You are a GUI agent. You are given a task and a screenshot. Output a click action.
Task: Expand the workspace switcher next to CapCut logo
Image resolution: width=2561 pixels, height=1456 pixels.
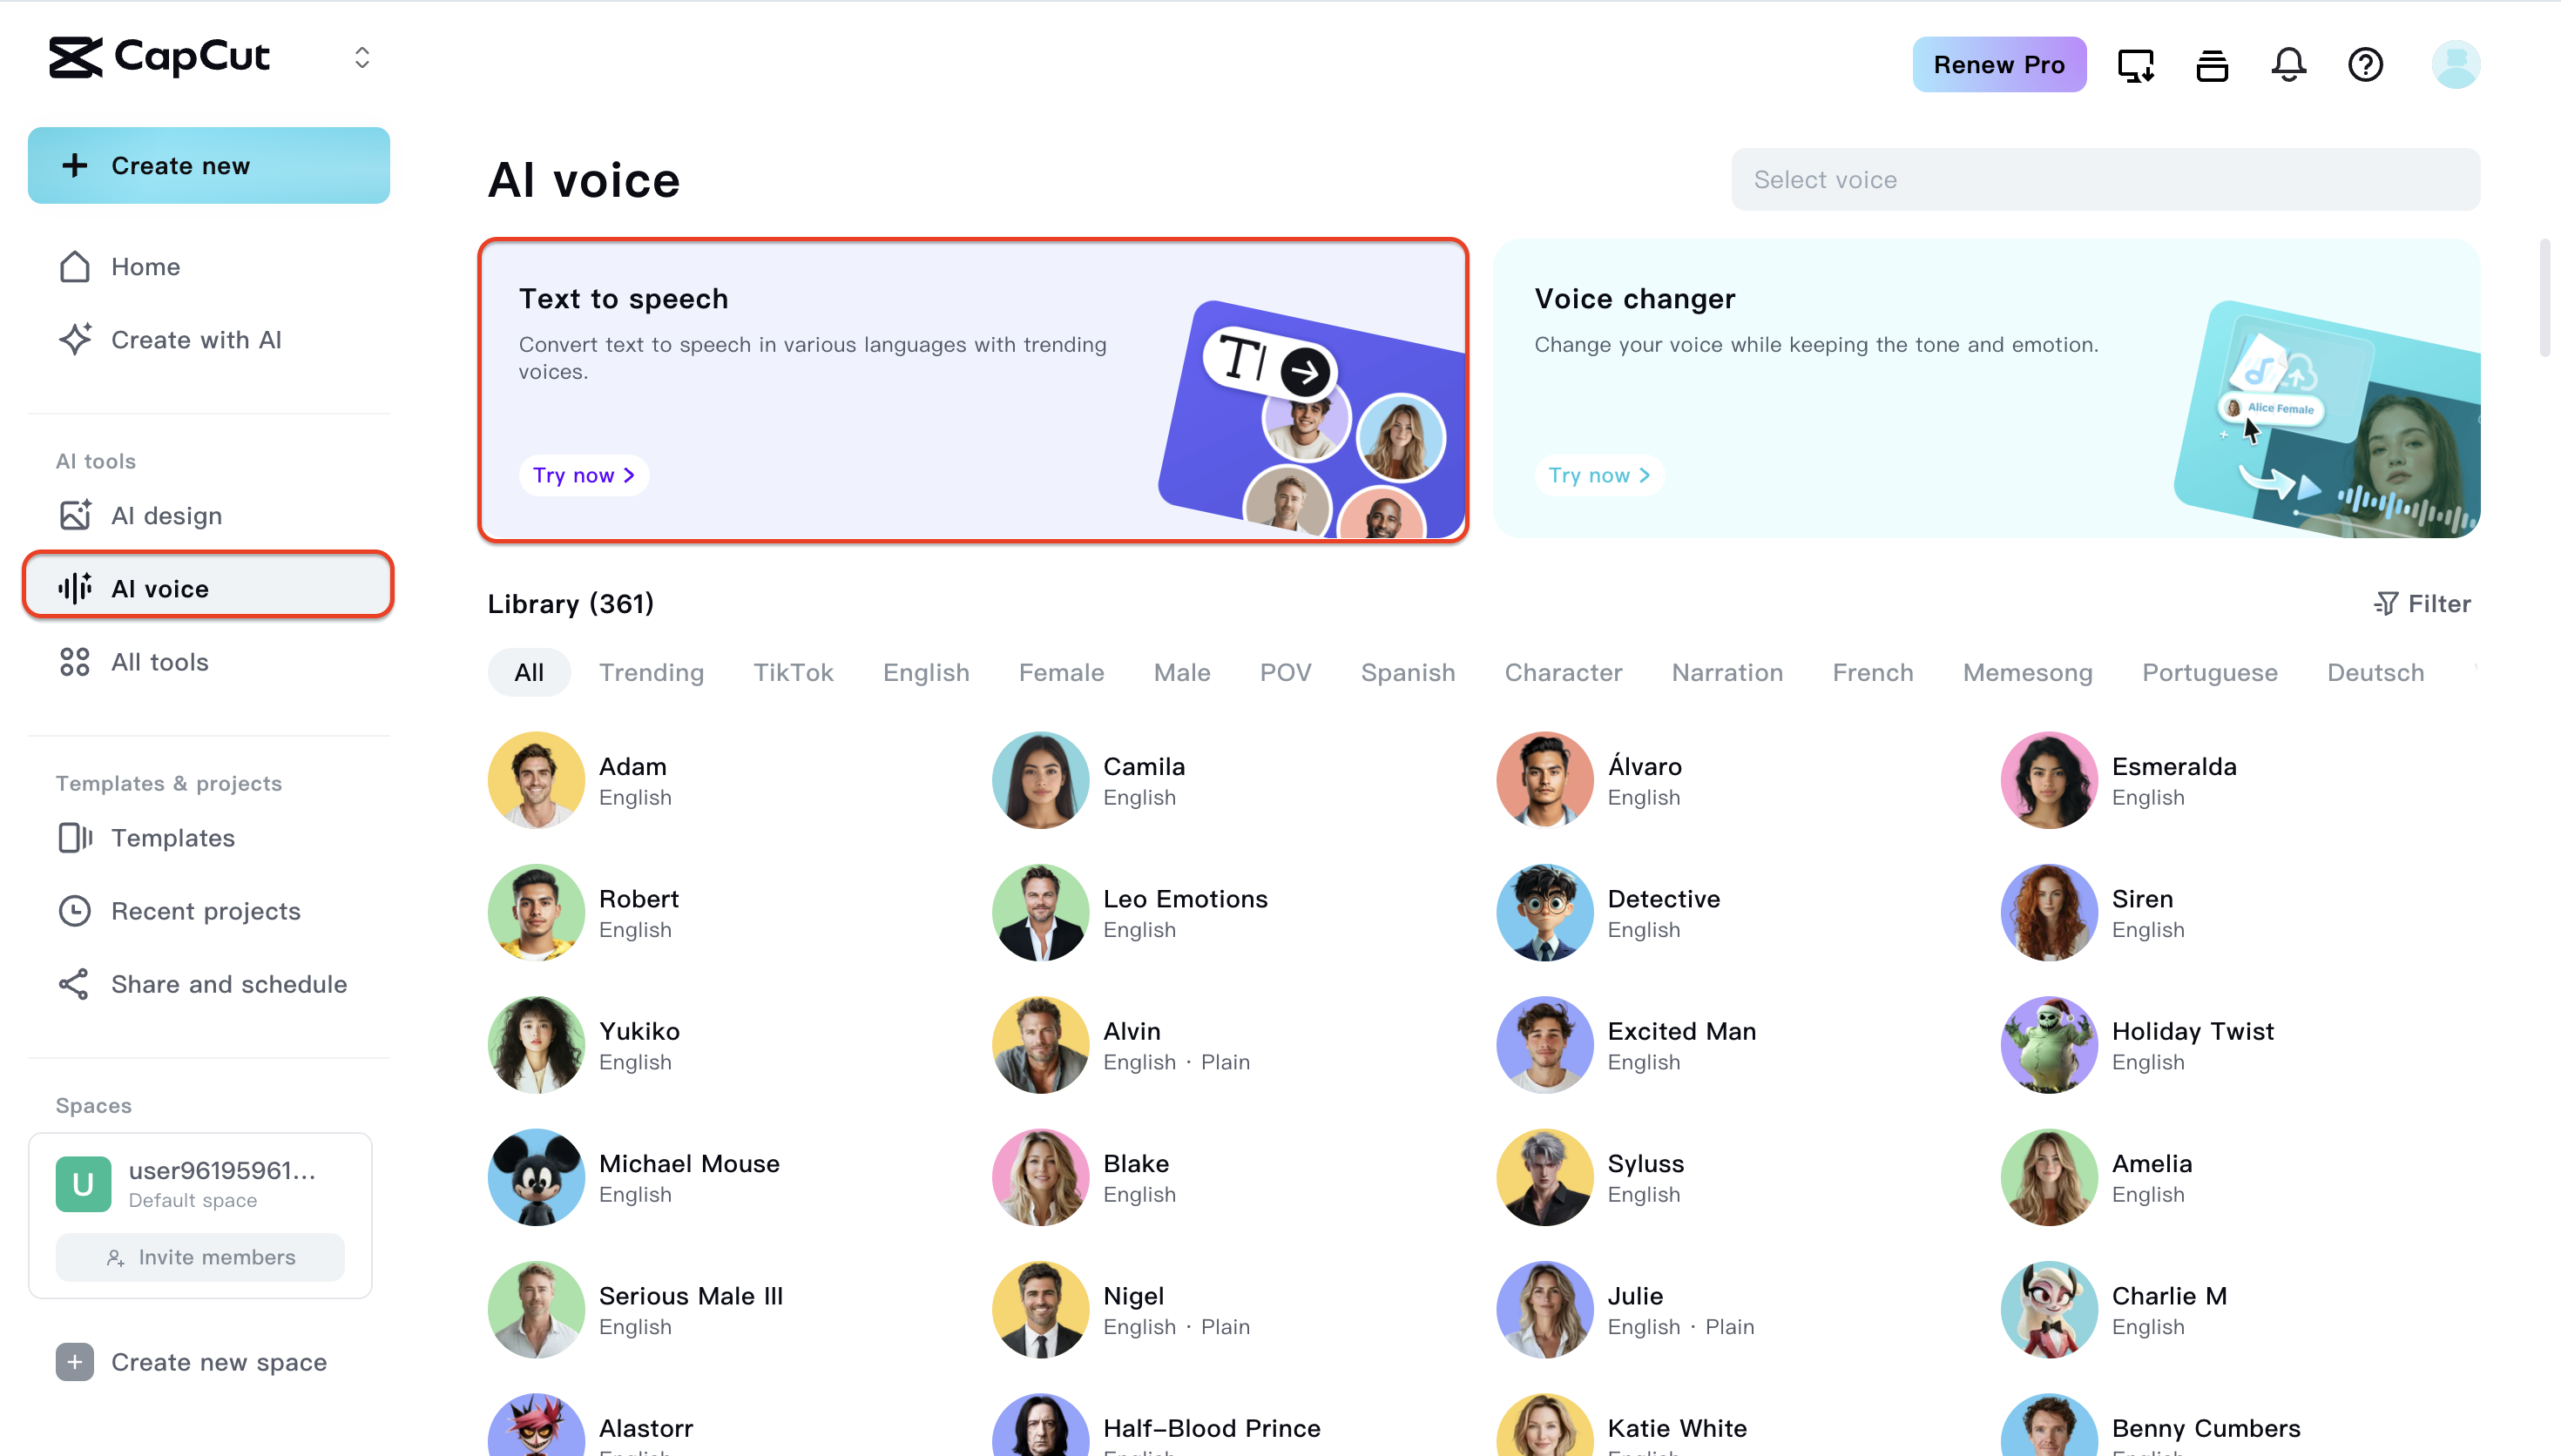[x=362, y=57]
